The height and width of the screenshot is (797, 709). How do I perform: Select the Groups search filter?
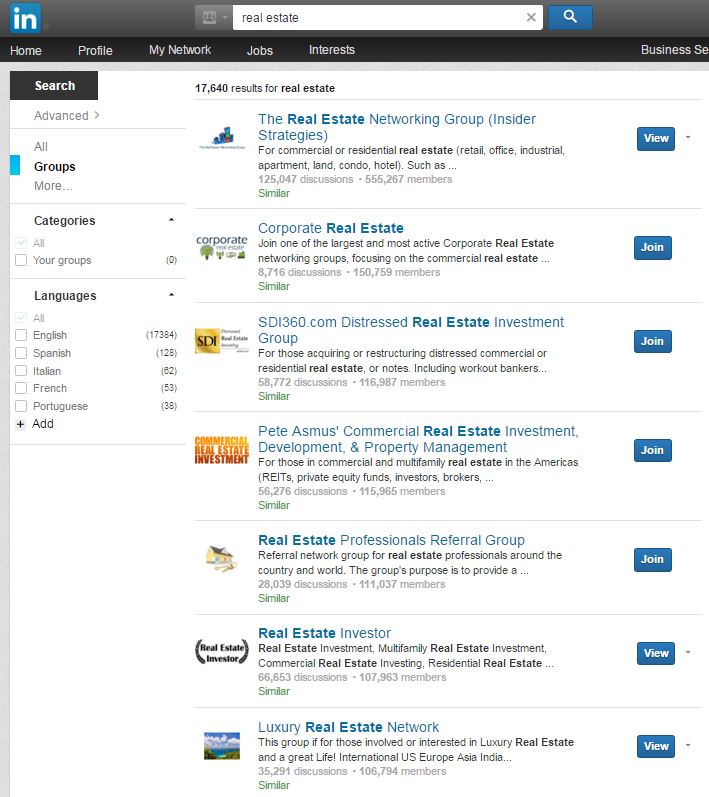click(x=54, y=167)
